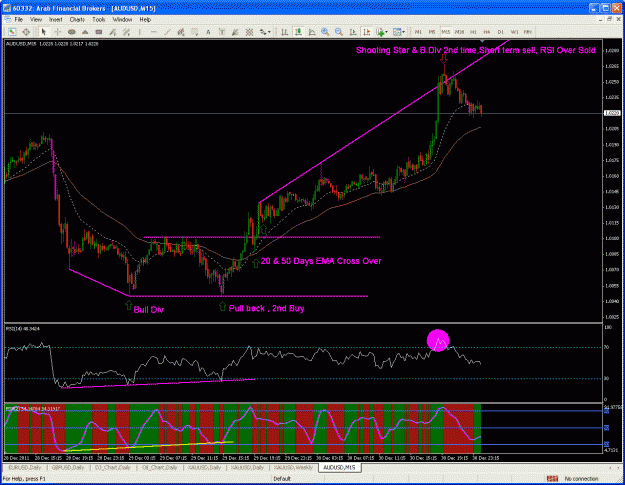Select the active M15 timeframe button
This screenshot has height=485, width=625.
(446, 32)
